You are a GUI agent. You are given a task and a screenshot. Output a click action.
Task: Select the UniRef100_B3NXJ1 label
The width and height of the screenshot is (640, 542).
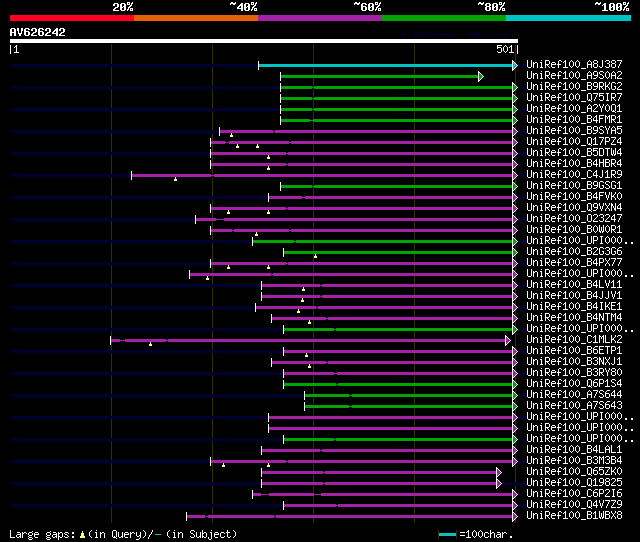574,362
